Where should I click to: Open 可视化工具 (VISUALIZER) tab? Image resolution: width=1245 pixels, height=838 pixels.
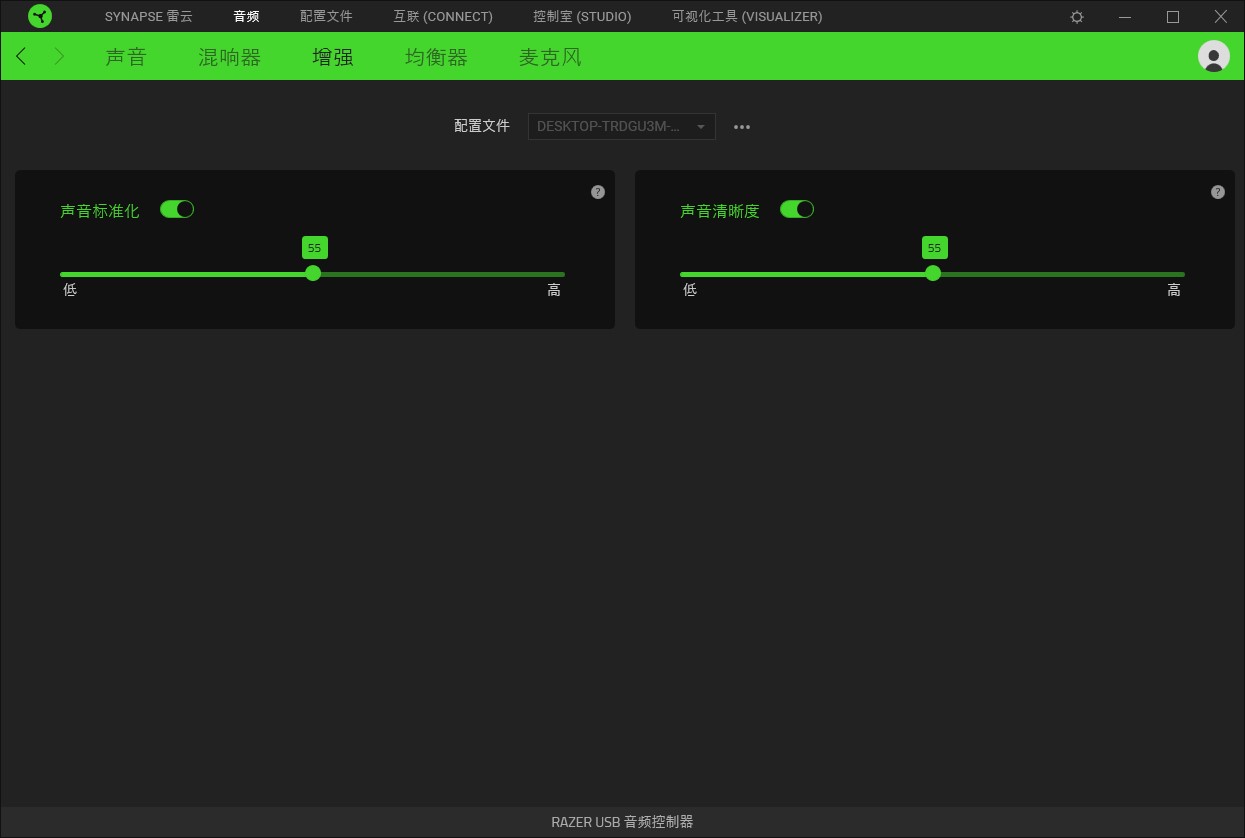click(747, 17)
